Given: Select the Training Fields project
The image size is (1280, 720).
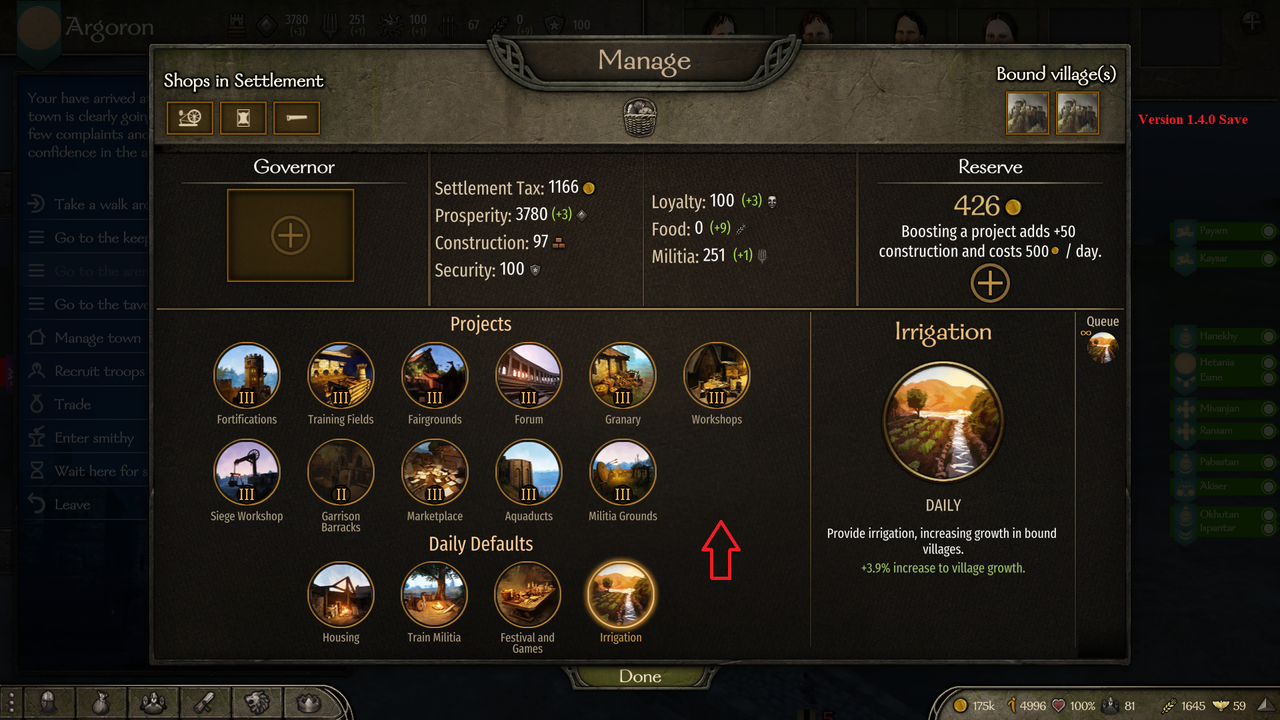Looking at the screenshot, I should [x=341, y=376].
